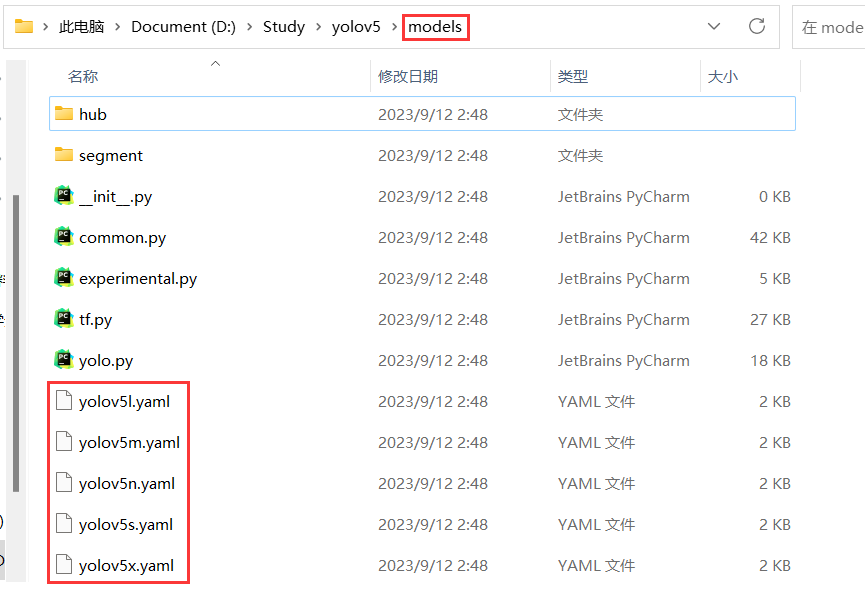The image size is (865, 591).
Task: Click the 42 KB size of common.py
Action: tap(770, 238)
